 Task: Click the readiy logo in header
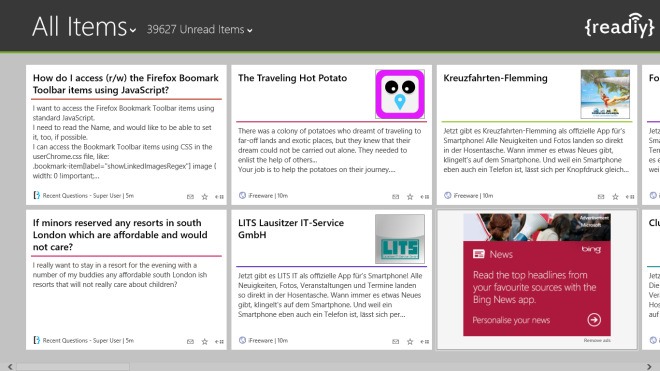click(x=619, y=26)
